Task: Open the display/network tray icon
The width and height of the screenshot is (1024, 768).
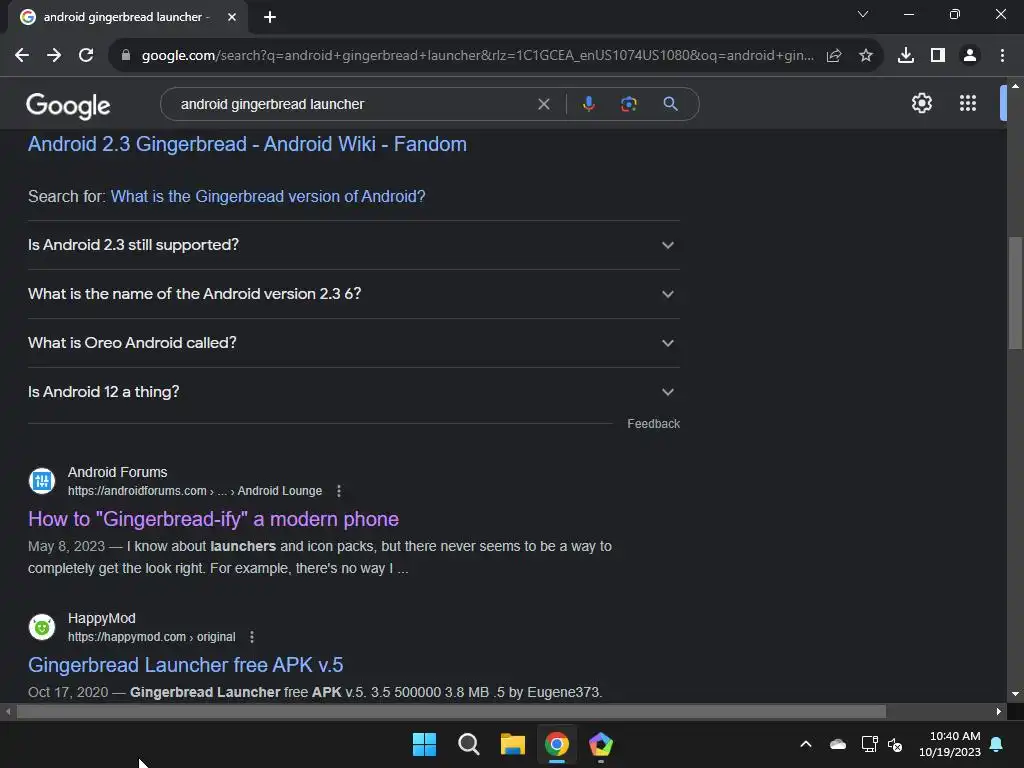Action: (869, 744)
